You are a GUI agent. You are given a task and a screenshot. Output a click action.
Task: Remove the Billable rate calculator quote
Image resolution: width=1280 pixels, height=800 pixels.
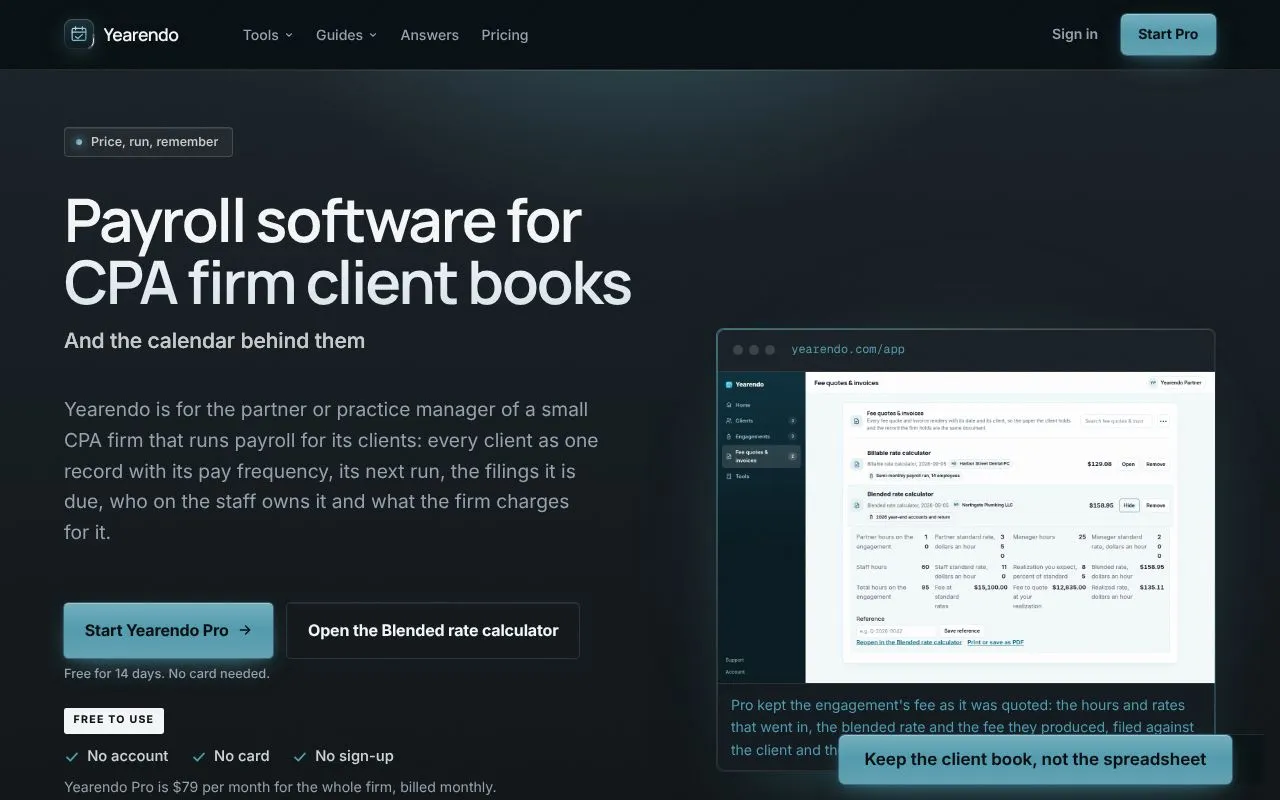click(x=1155, y=464)
